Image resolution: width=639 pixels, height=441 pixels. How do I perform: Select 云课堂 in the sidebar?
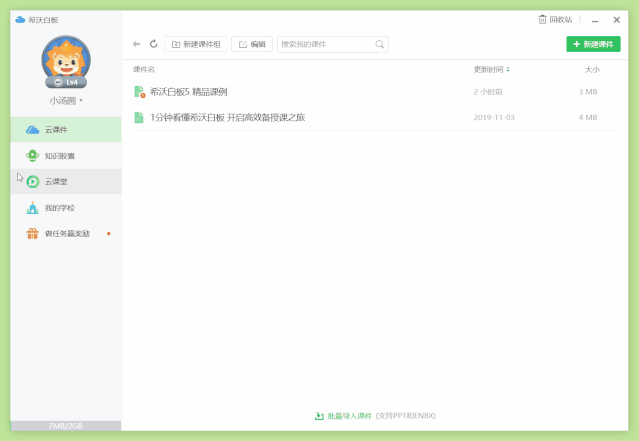tap(66, 181)
